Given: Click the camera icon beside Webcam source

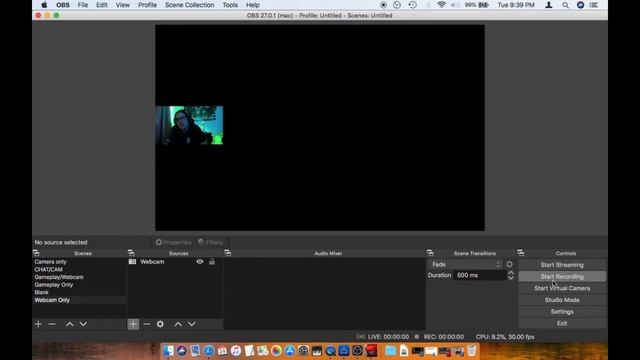Looking at the screenshot, I should [132, 262].
